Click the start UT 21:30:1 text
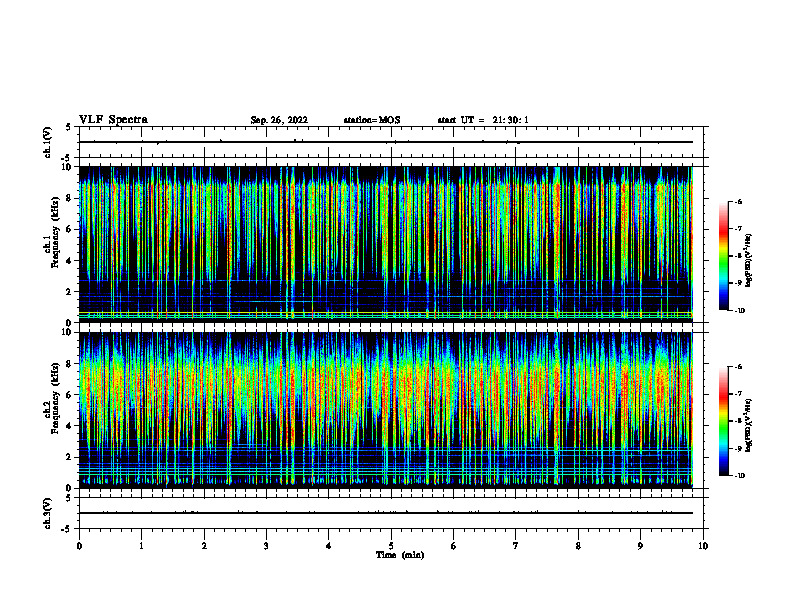Image resolution: width=792 pixels, height=612 pixels. pos(483,120)
